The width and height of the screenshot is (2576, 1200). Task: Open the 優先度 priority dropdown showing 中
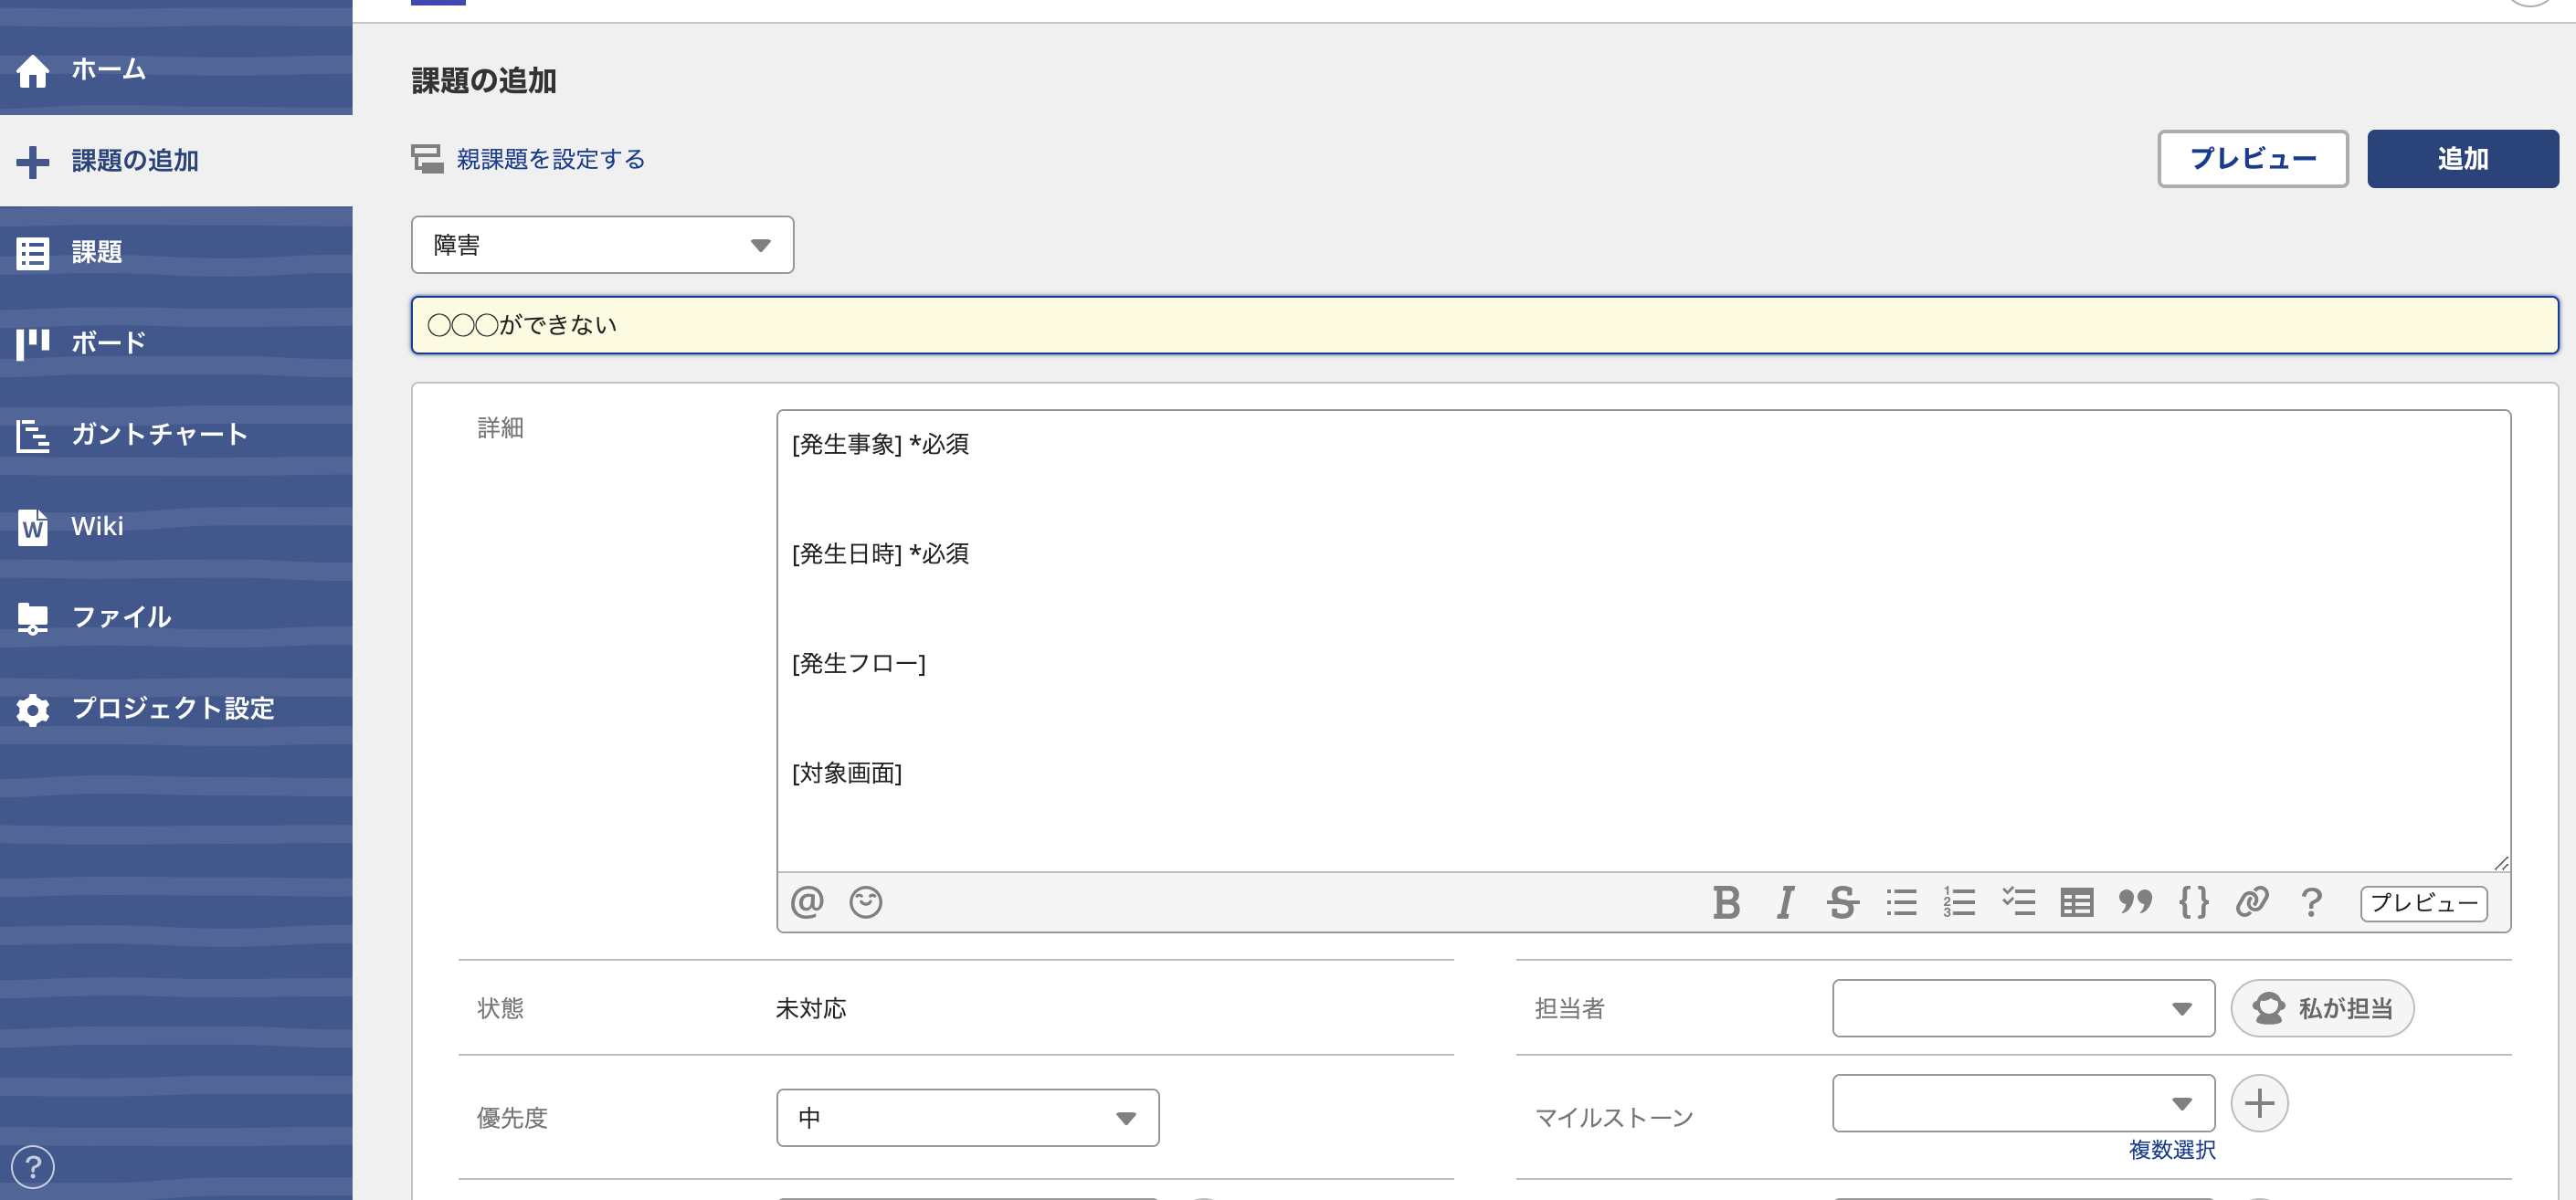[967, 1118]
